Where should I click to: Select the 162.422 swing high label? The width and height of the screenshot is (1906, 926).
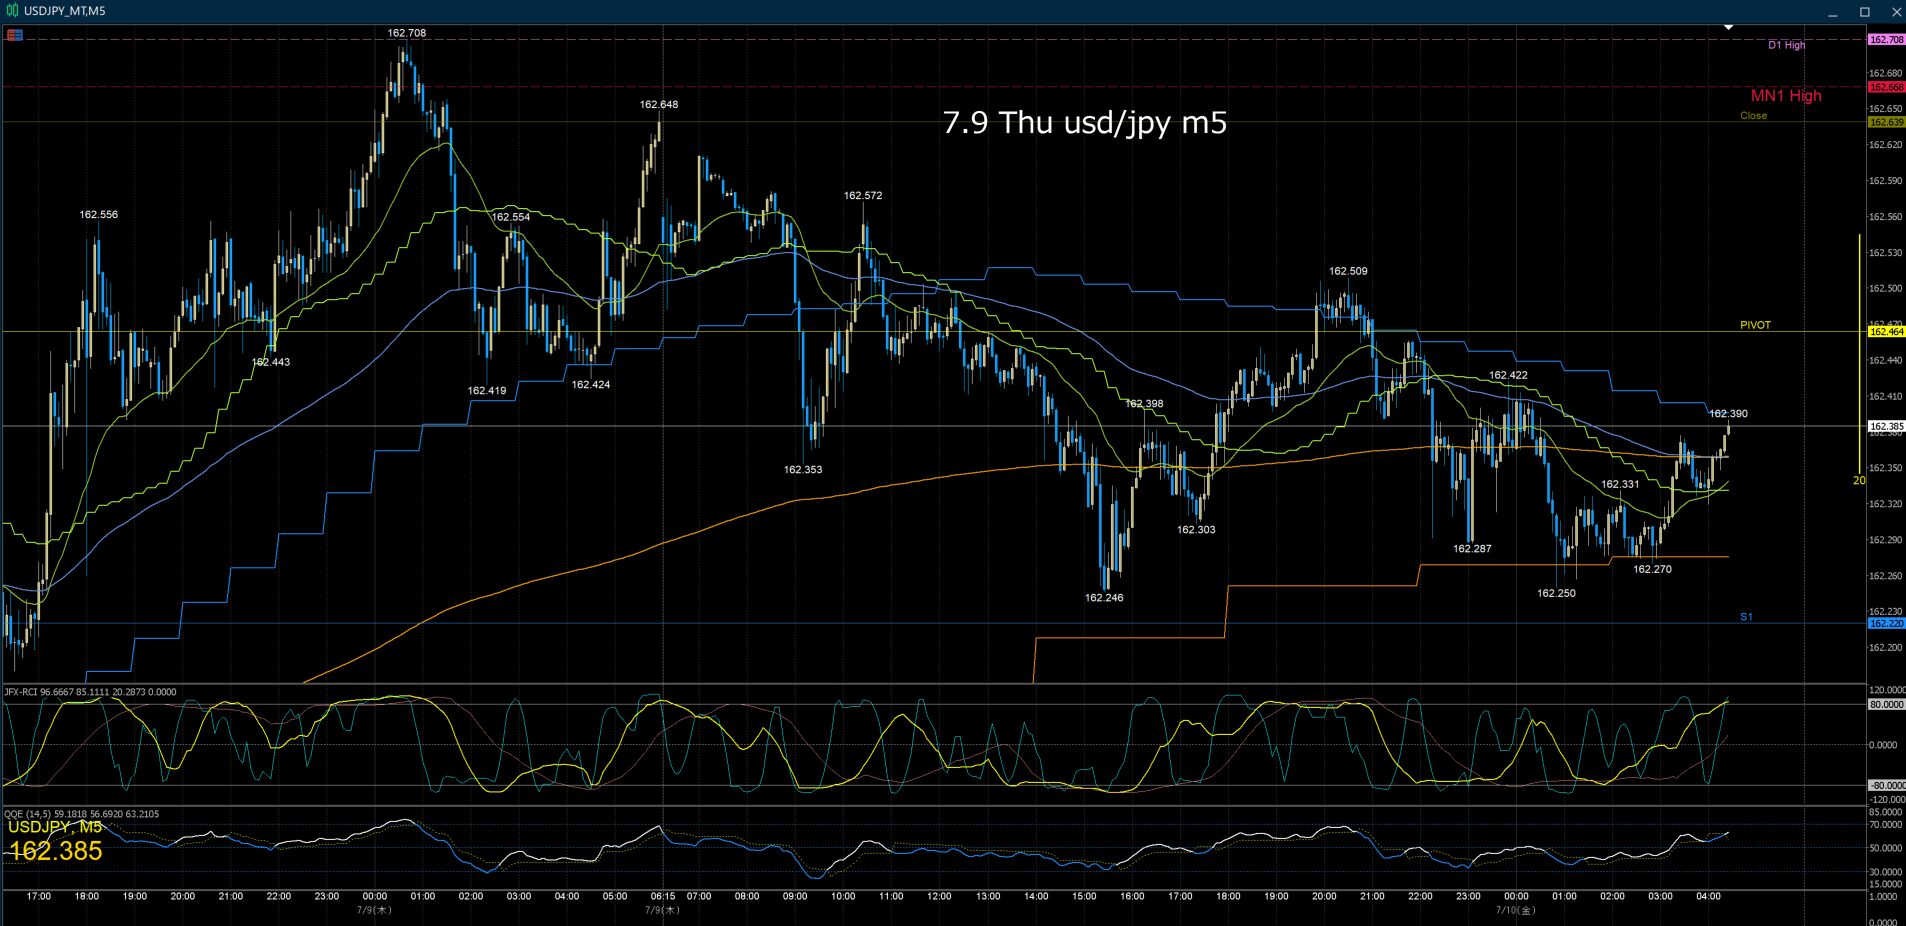(x=1508, y=376)
